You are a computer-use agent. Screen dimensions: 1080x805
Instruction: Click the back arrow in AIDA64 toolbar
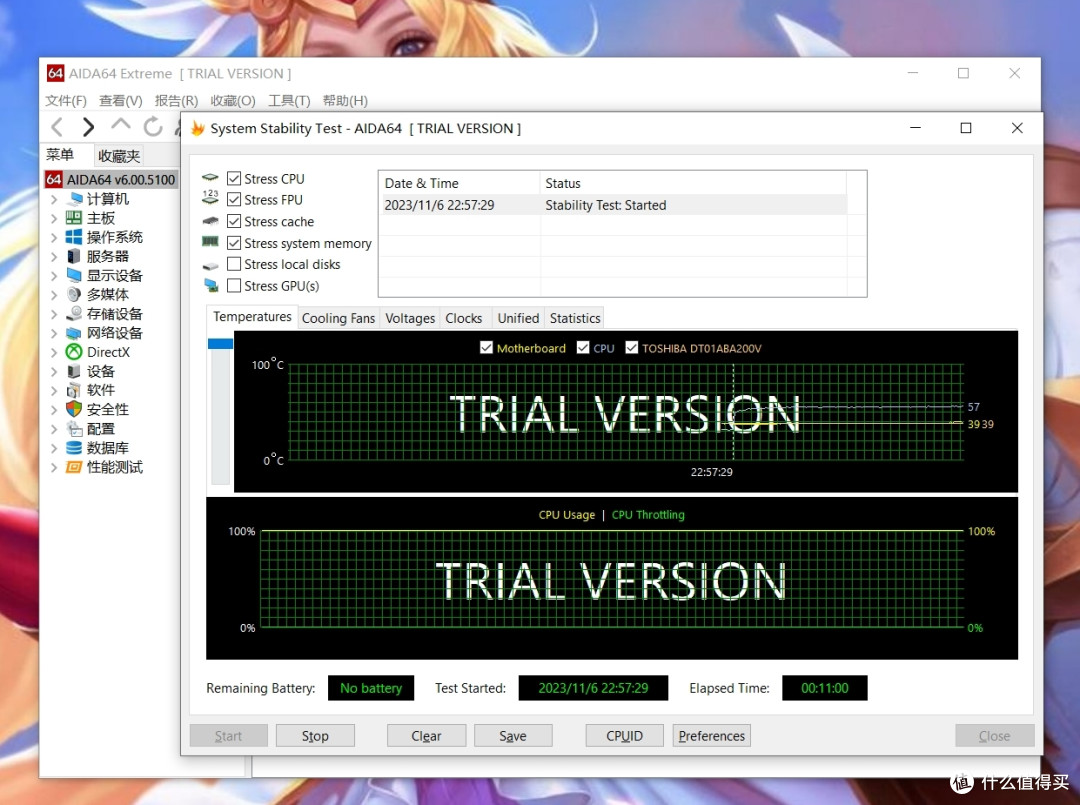[x=57, y=127]
